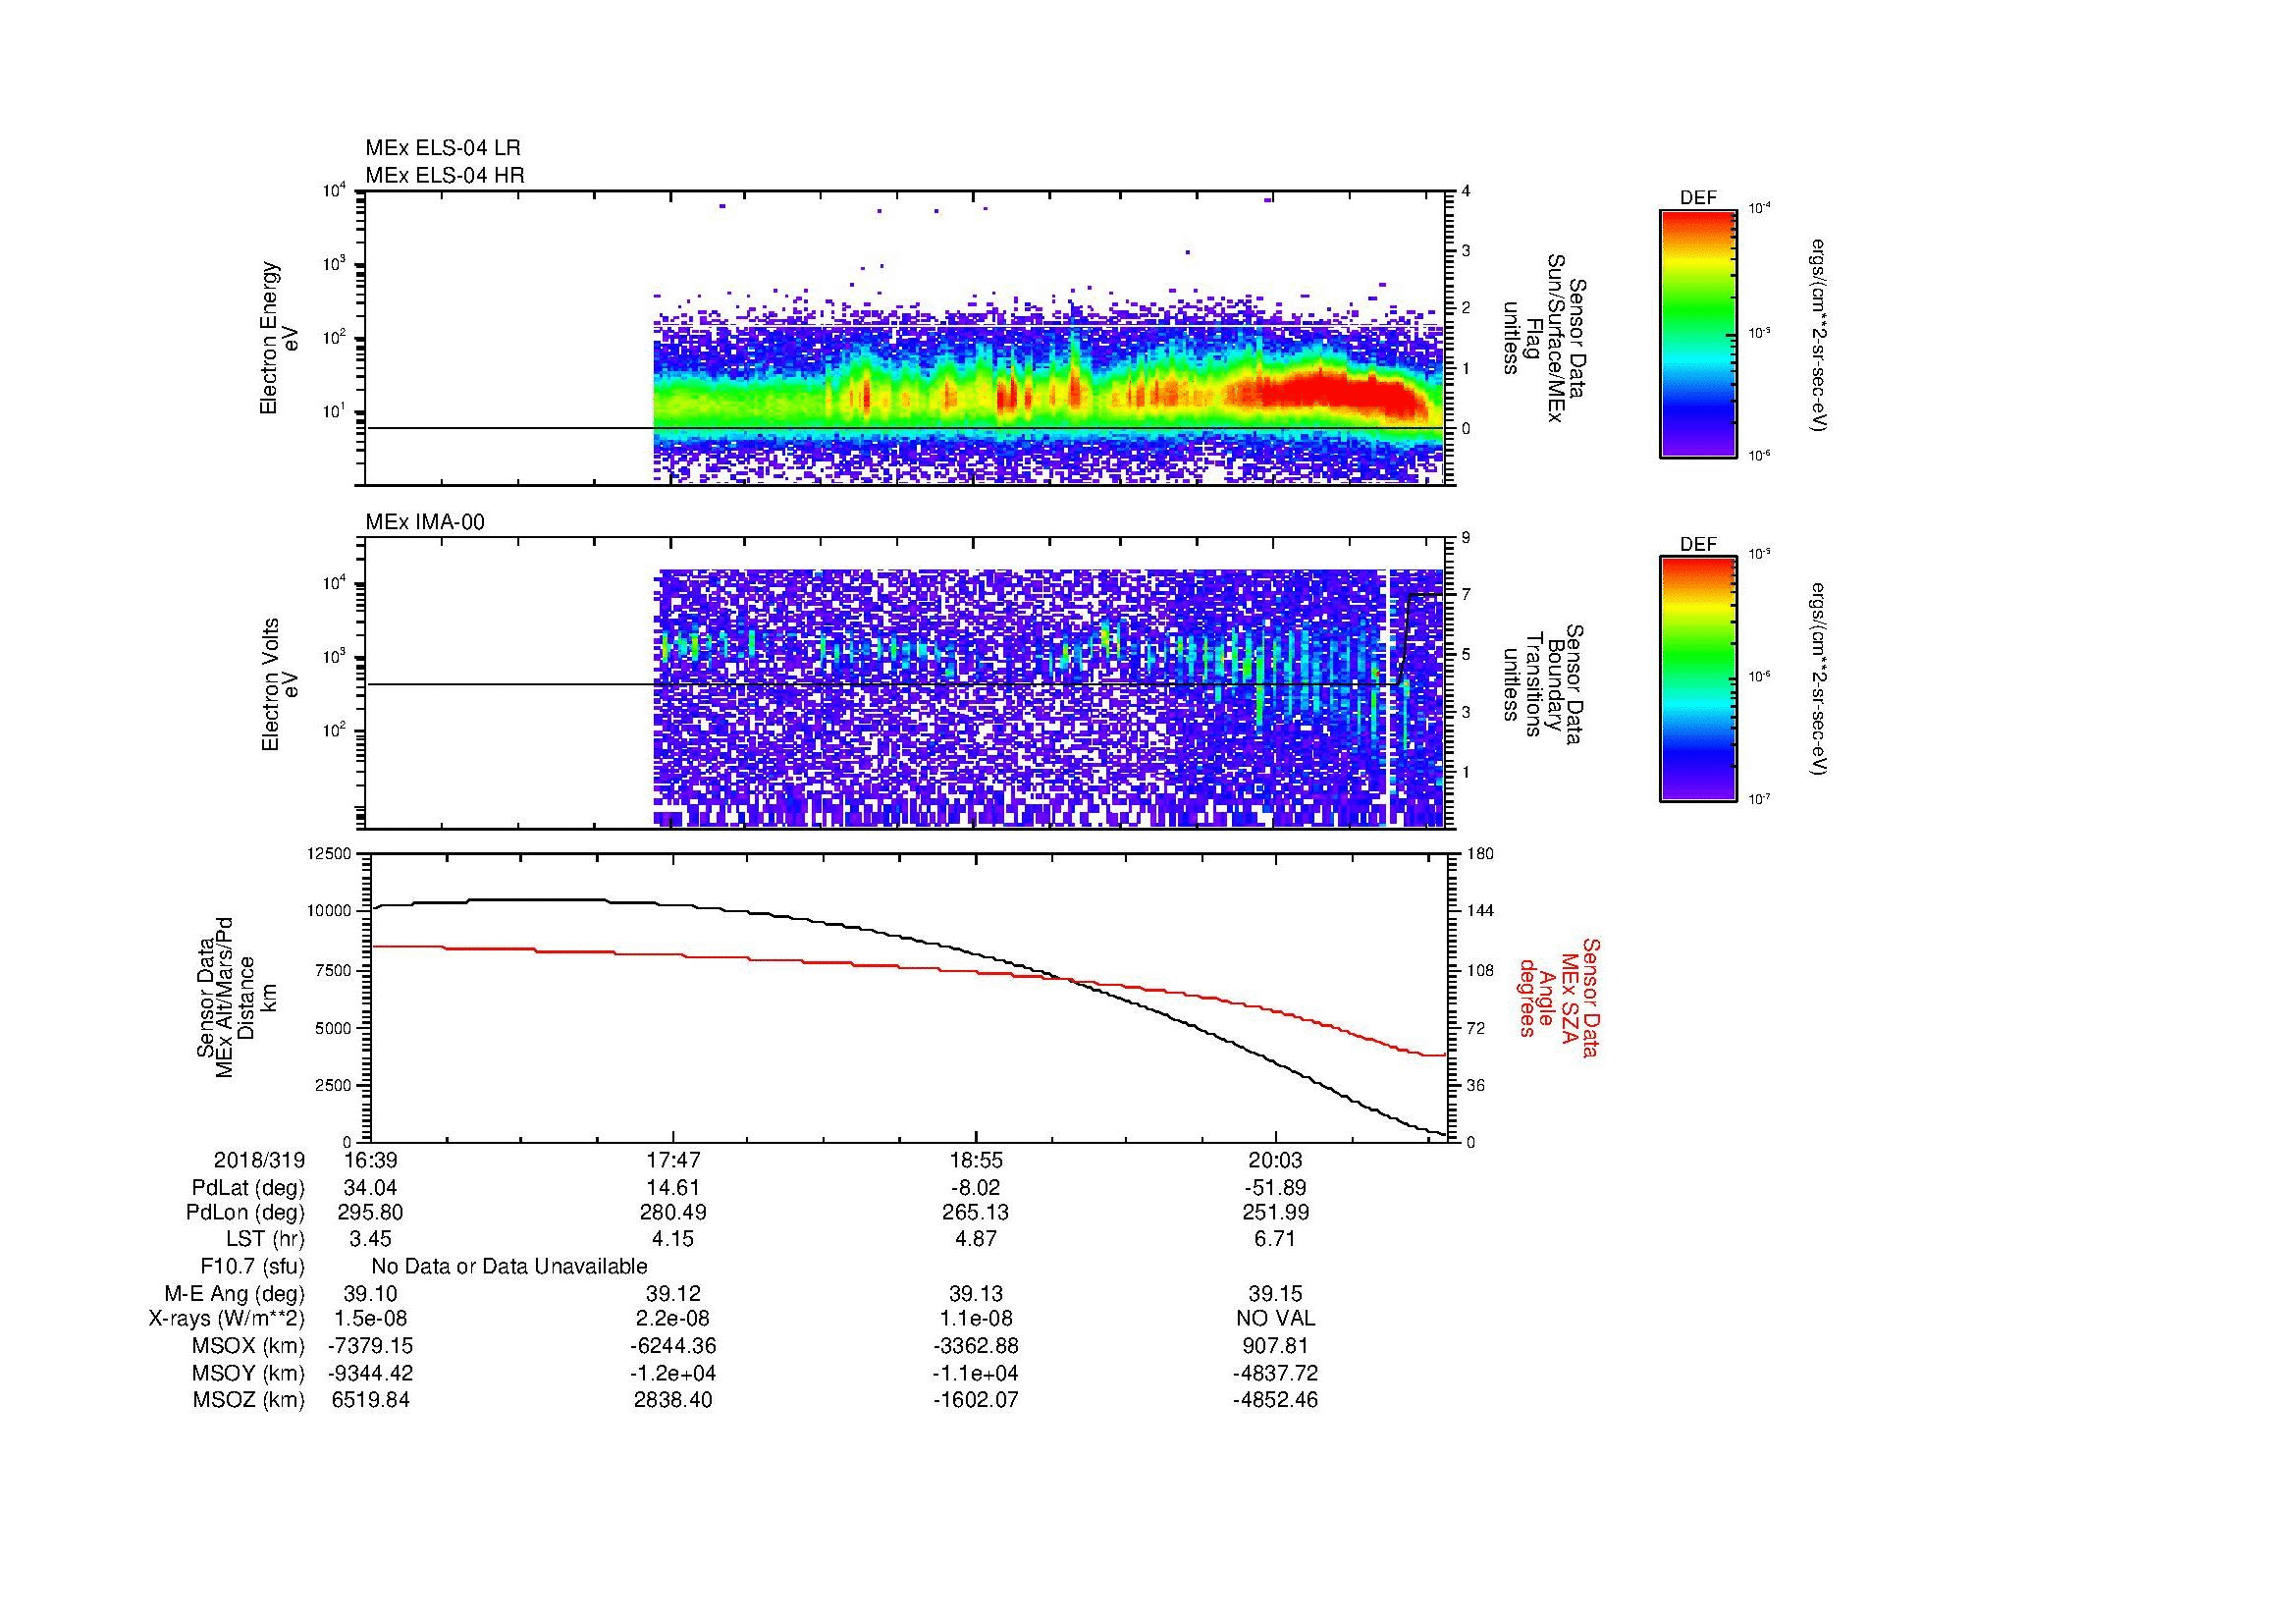The height and width of the screenshot is (1623, 2296).
Task: Click the '17:47' time tick label
Action: point(673,1161)
